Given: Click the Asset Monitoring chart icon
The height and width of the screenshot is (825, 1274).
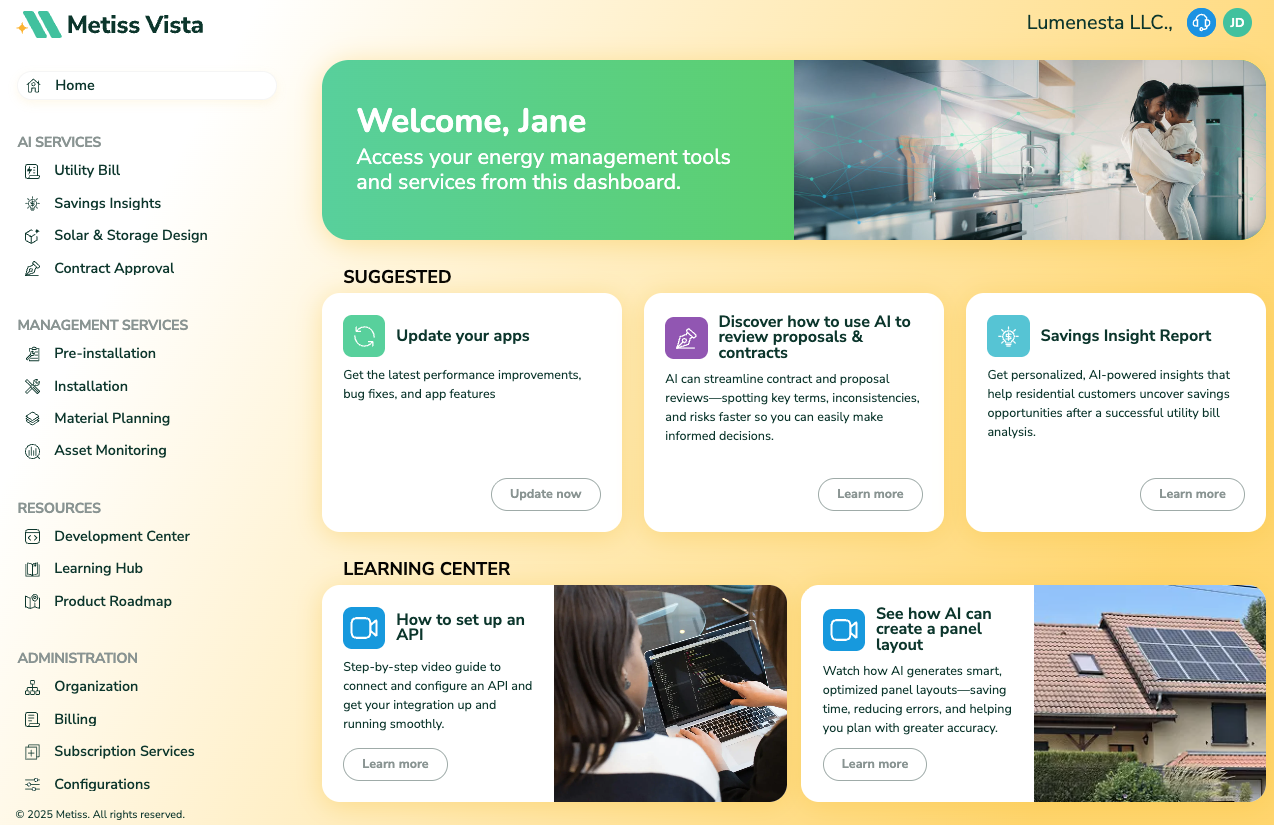Looking at the screenshot, I should pyautogui.click(x=33, y=451).
